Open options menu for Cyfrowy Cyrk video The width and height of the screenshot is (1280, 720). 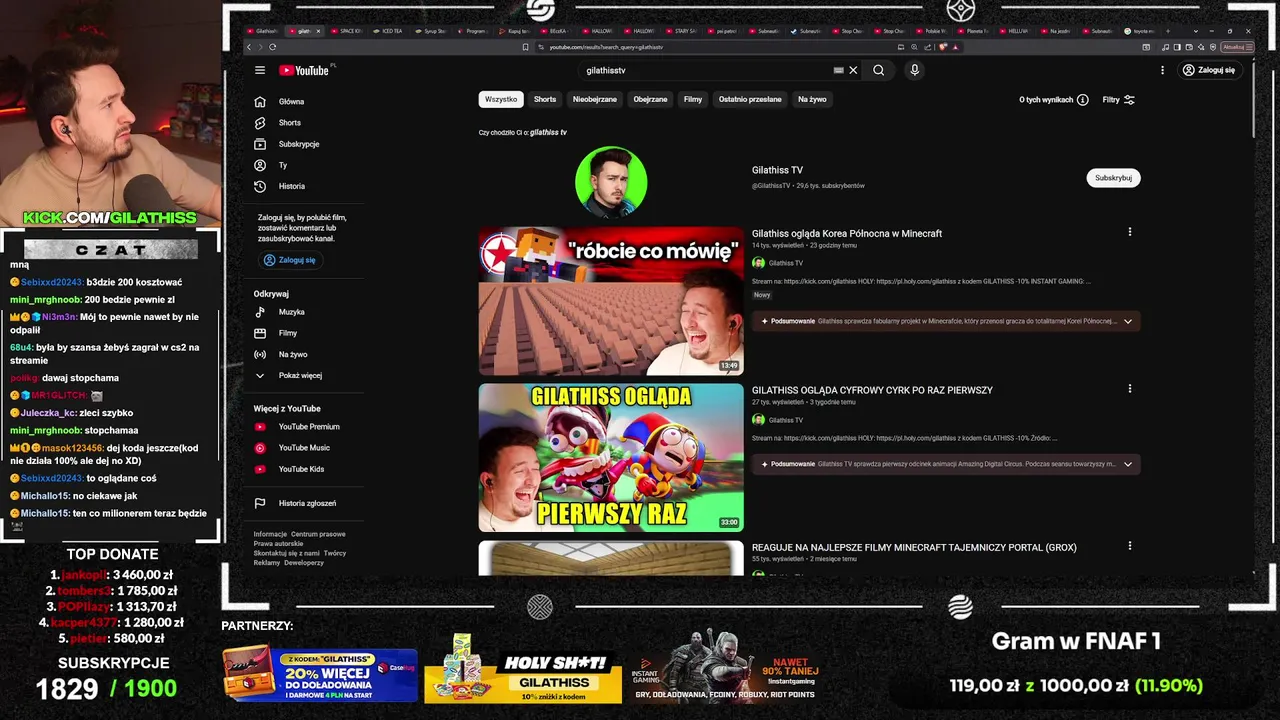1130,389
